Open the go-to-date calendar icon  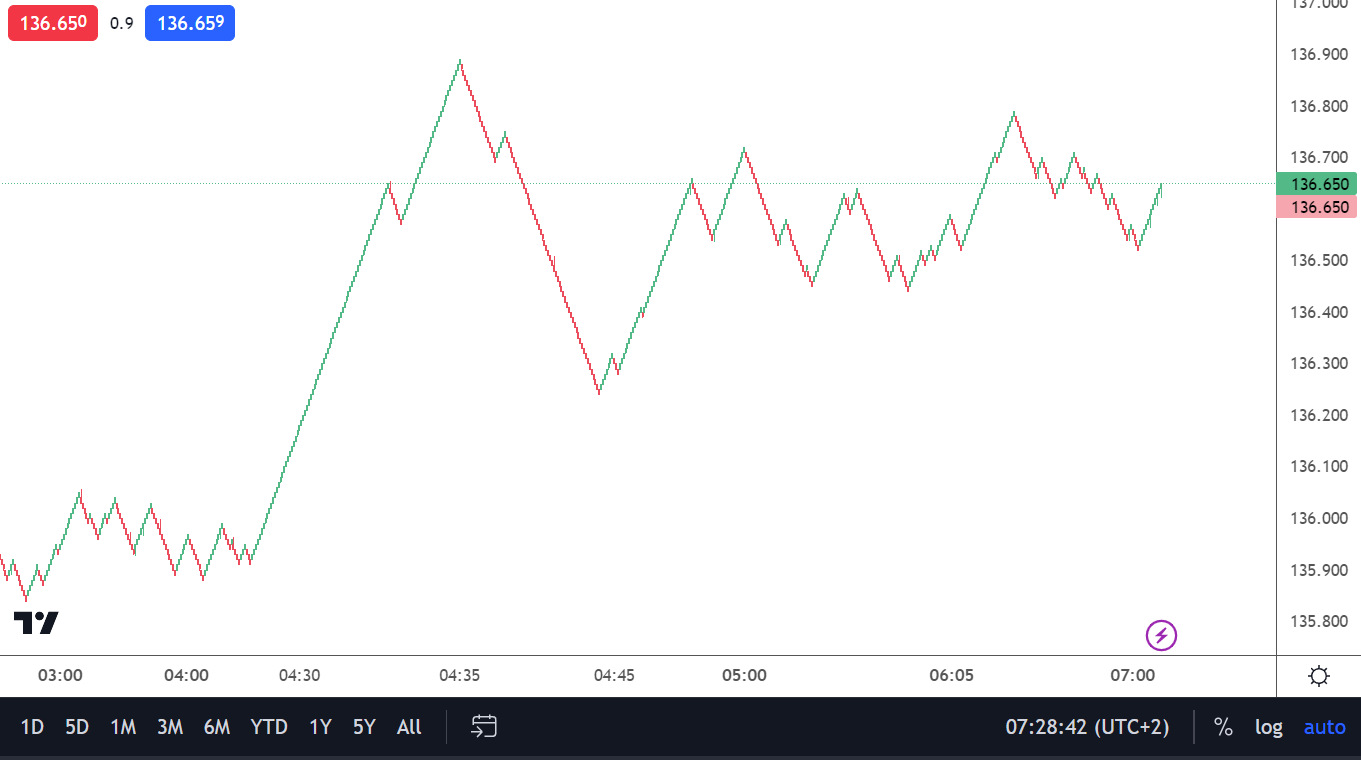[485, 727]
